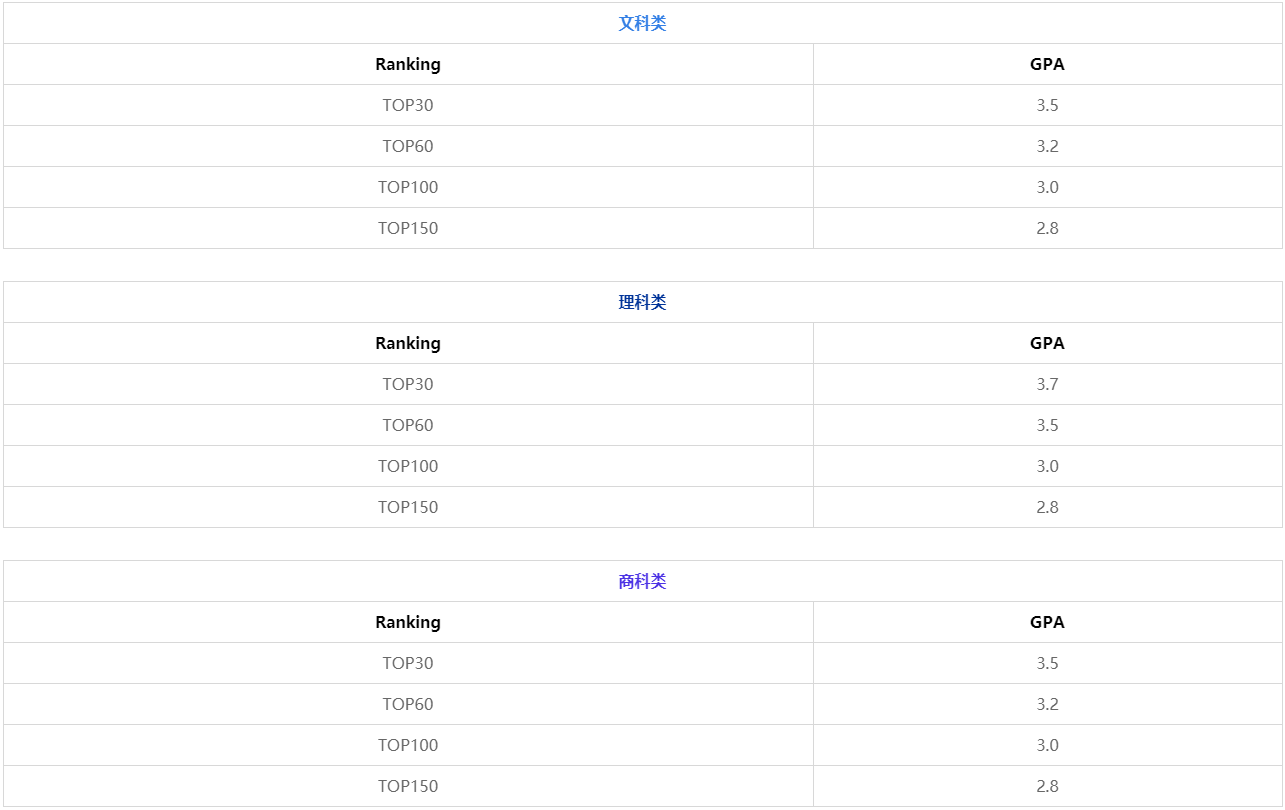Click TOP60 cell in 理科类 table

408,425
